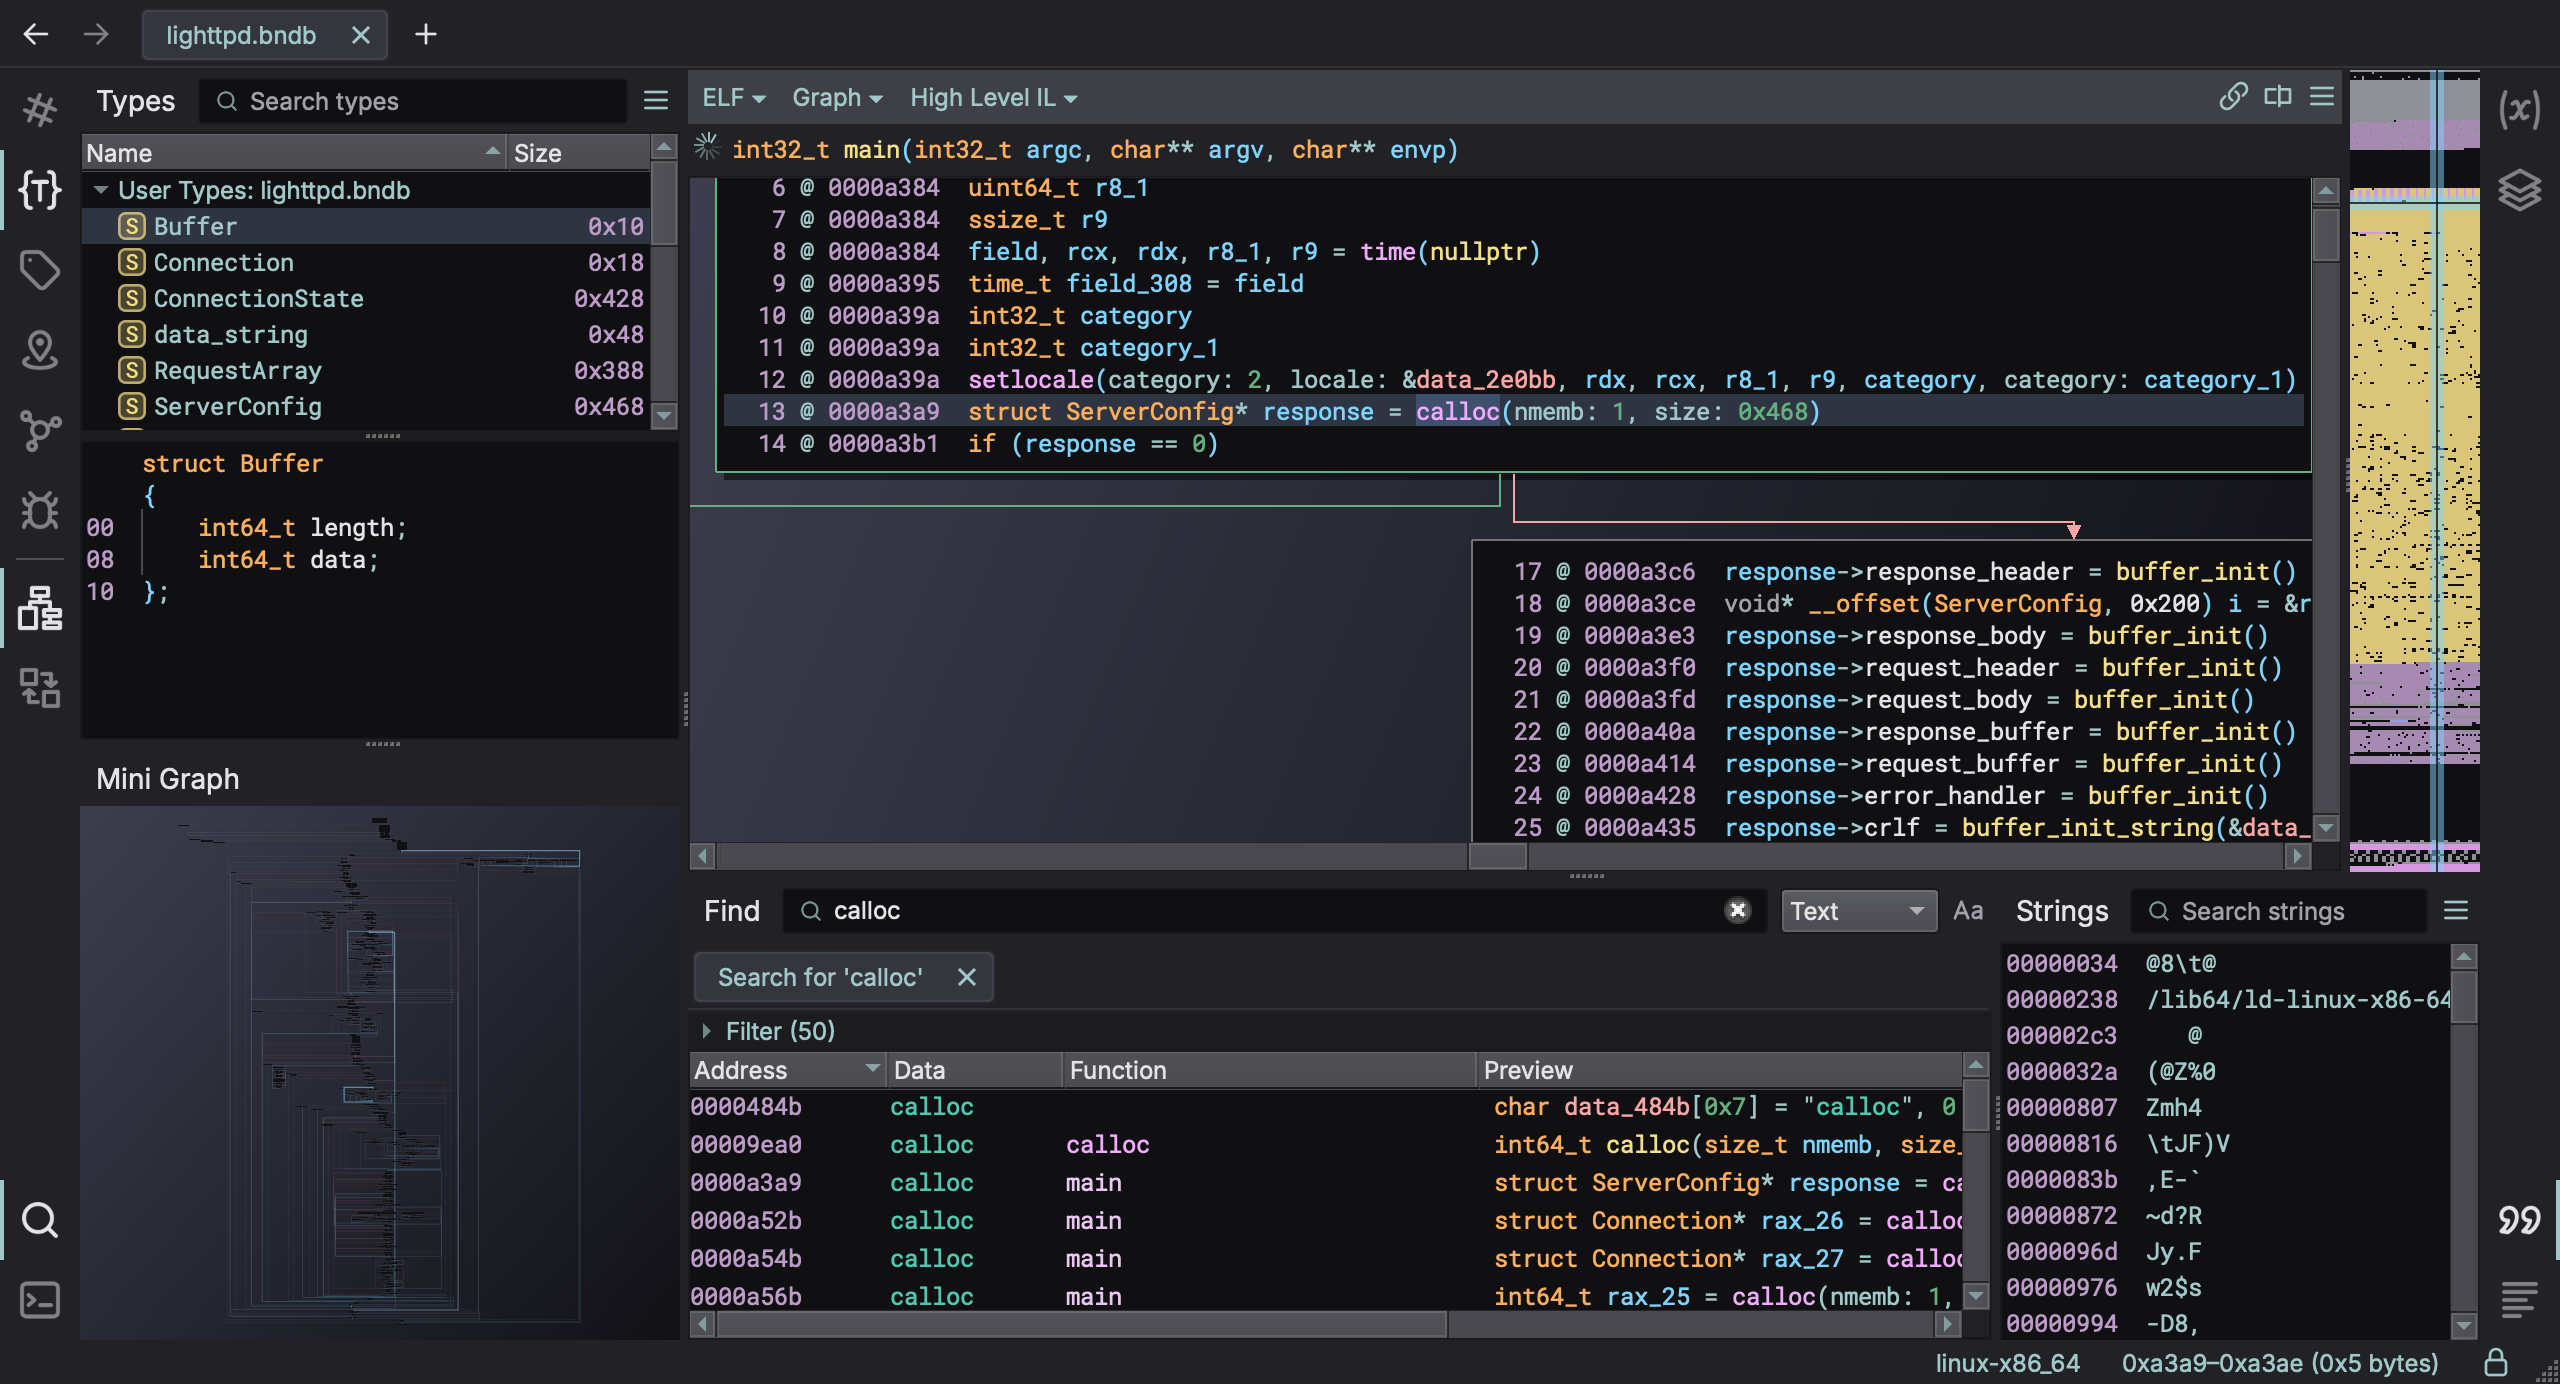
Task: Open the Debugger bug icon
Action: click(40, 511)
